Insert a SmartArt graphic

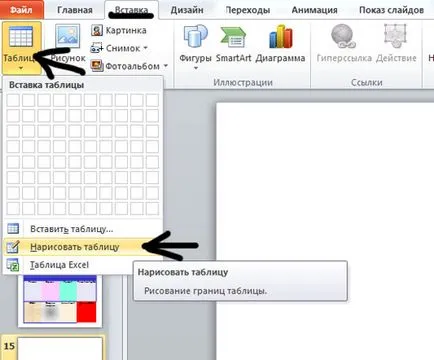233,44
